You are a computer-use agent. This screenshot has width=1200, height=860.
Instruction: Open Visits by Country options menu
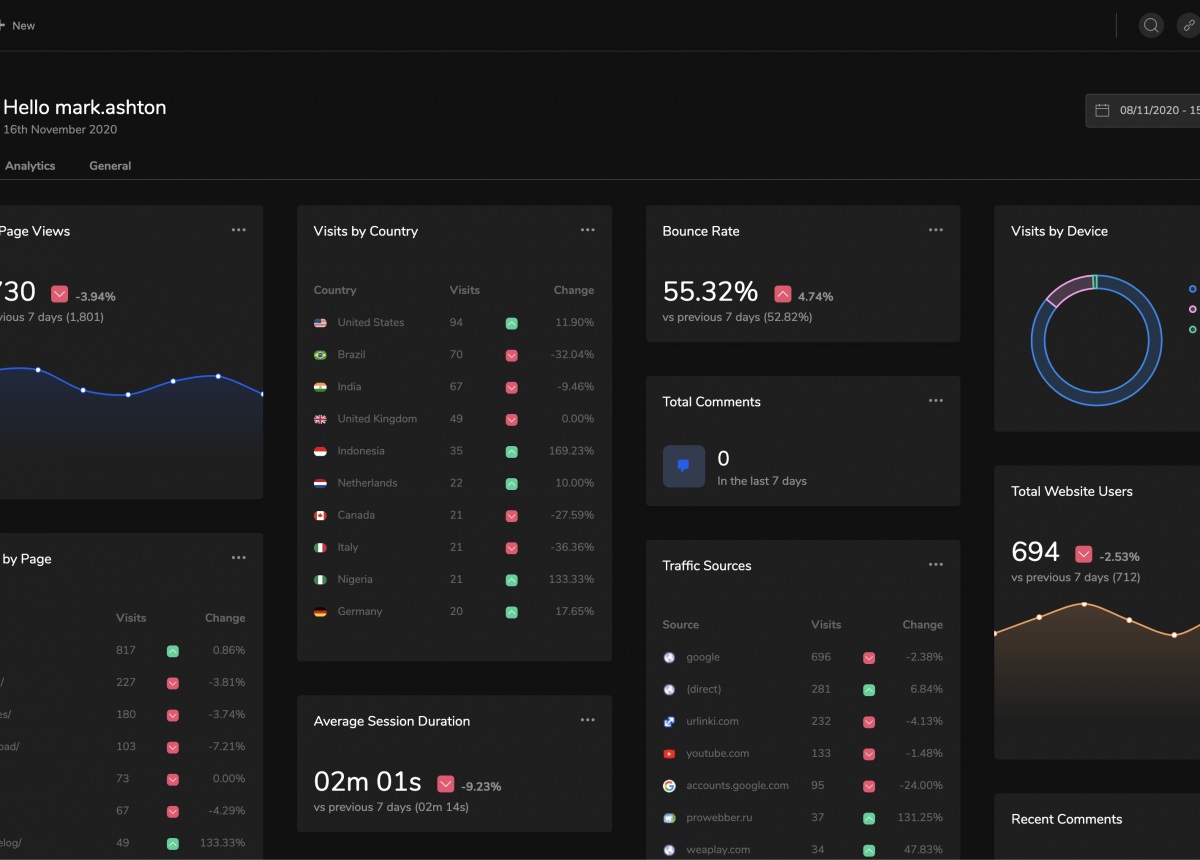(x=587, y=230)
